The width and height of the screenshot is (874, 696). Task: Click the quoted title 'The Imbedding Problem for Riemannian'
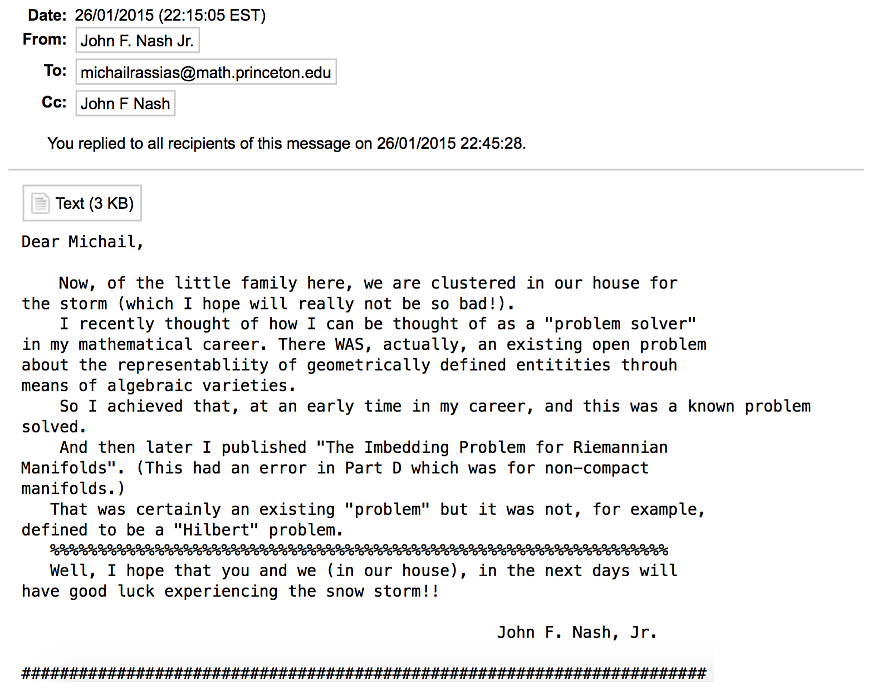click(x=491, y=447)
